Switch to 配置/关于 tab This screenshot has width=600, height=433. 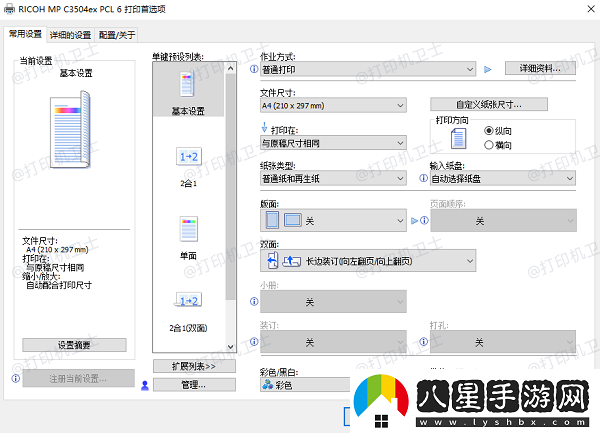117,35
